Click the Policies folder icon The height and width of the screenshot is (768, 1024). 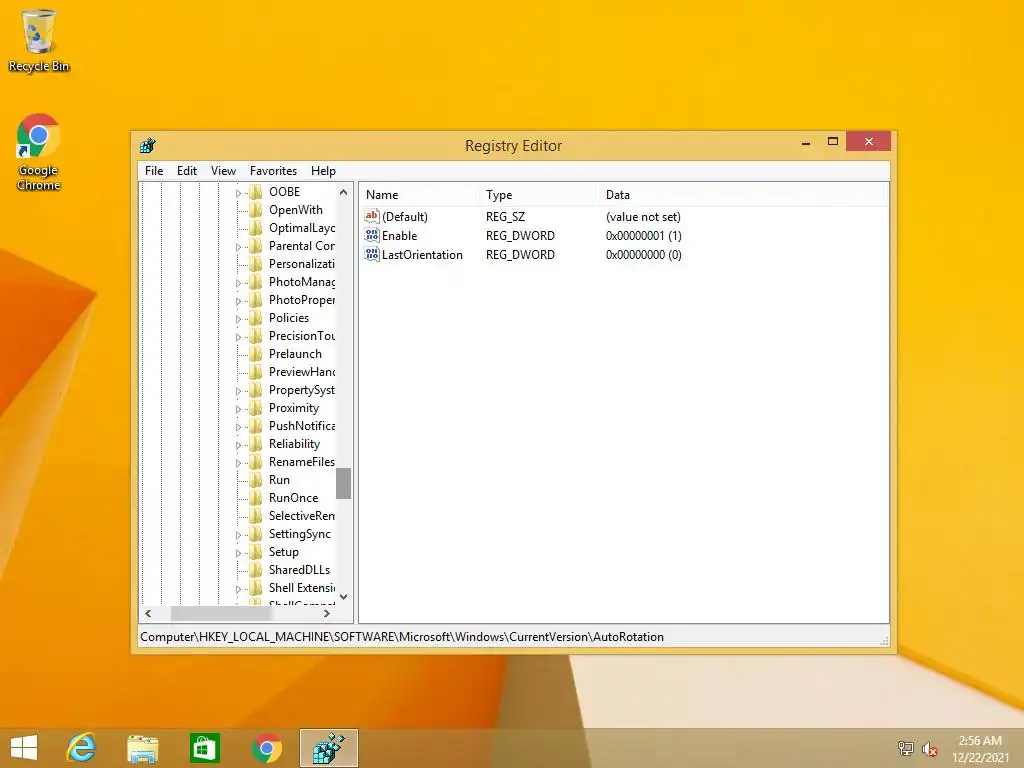256,317
